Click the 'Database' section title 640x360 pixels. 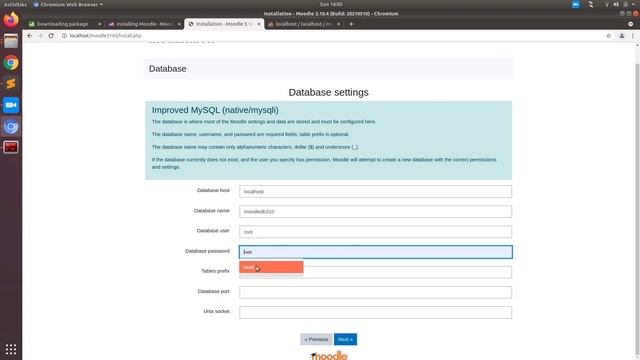coord(167,69)
